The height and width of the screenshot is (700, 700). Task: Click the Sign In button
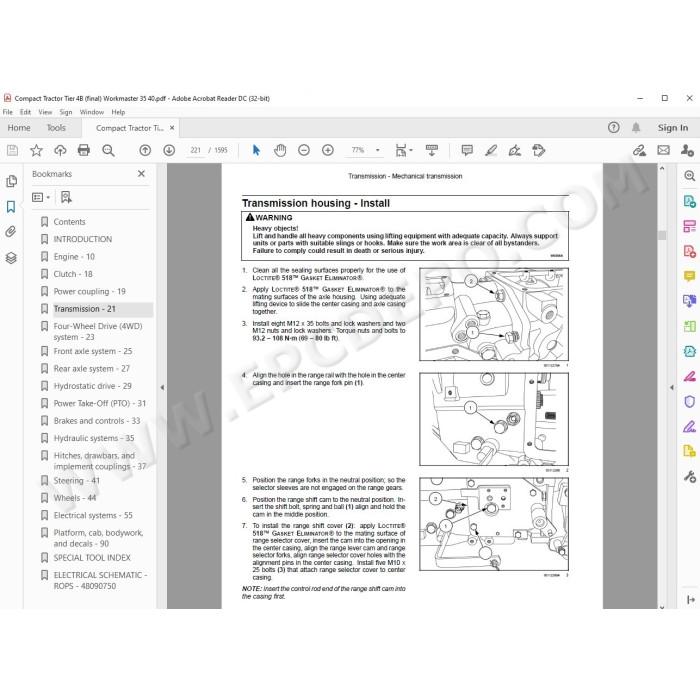point(672,128)
